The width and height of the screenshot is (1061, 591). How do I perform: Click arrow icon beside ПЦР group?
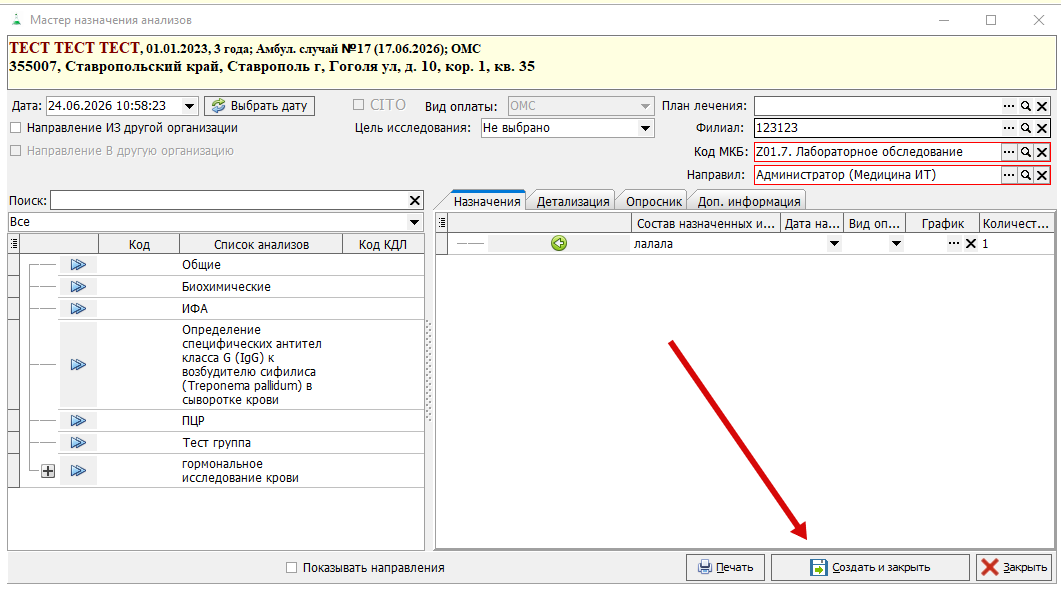click(x=78, y=421)
